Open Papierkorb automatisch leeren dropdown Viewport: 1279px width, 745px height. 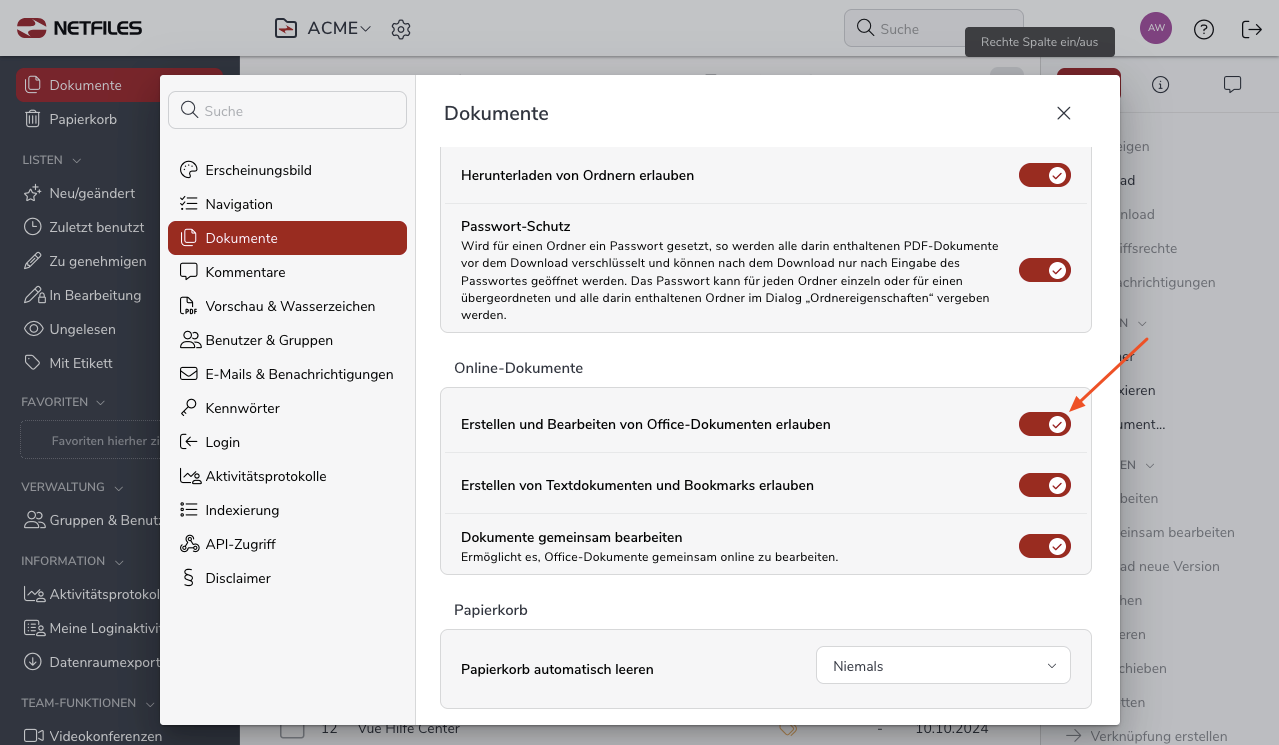pyautogui.click(x=943, y=666)
